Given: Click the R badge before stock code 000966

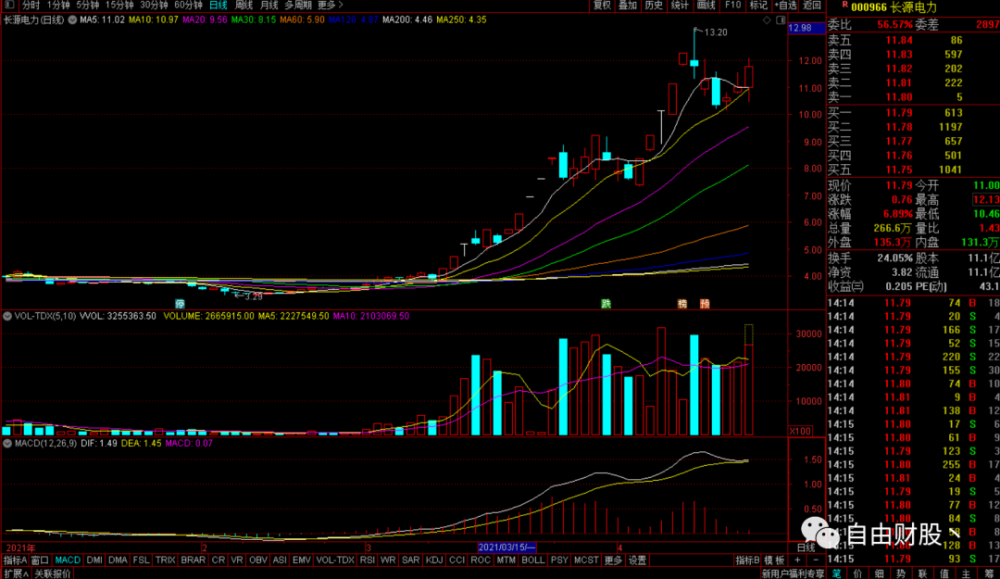Looking at the screenshot, I should [833, 6].
